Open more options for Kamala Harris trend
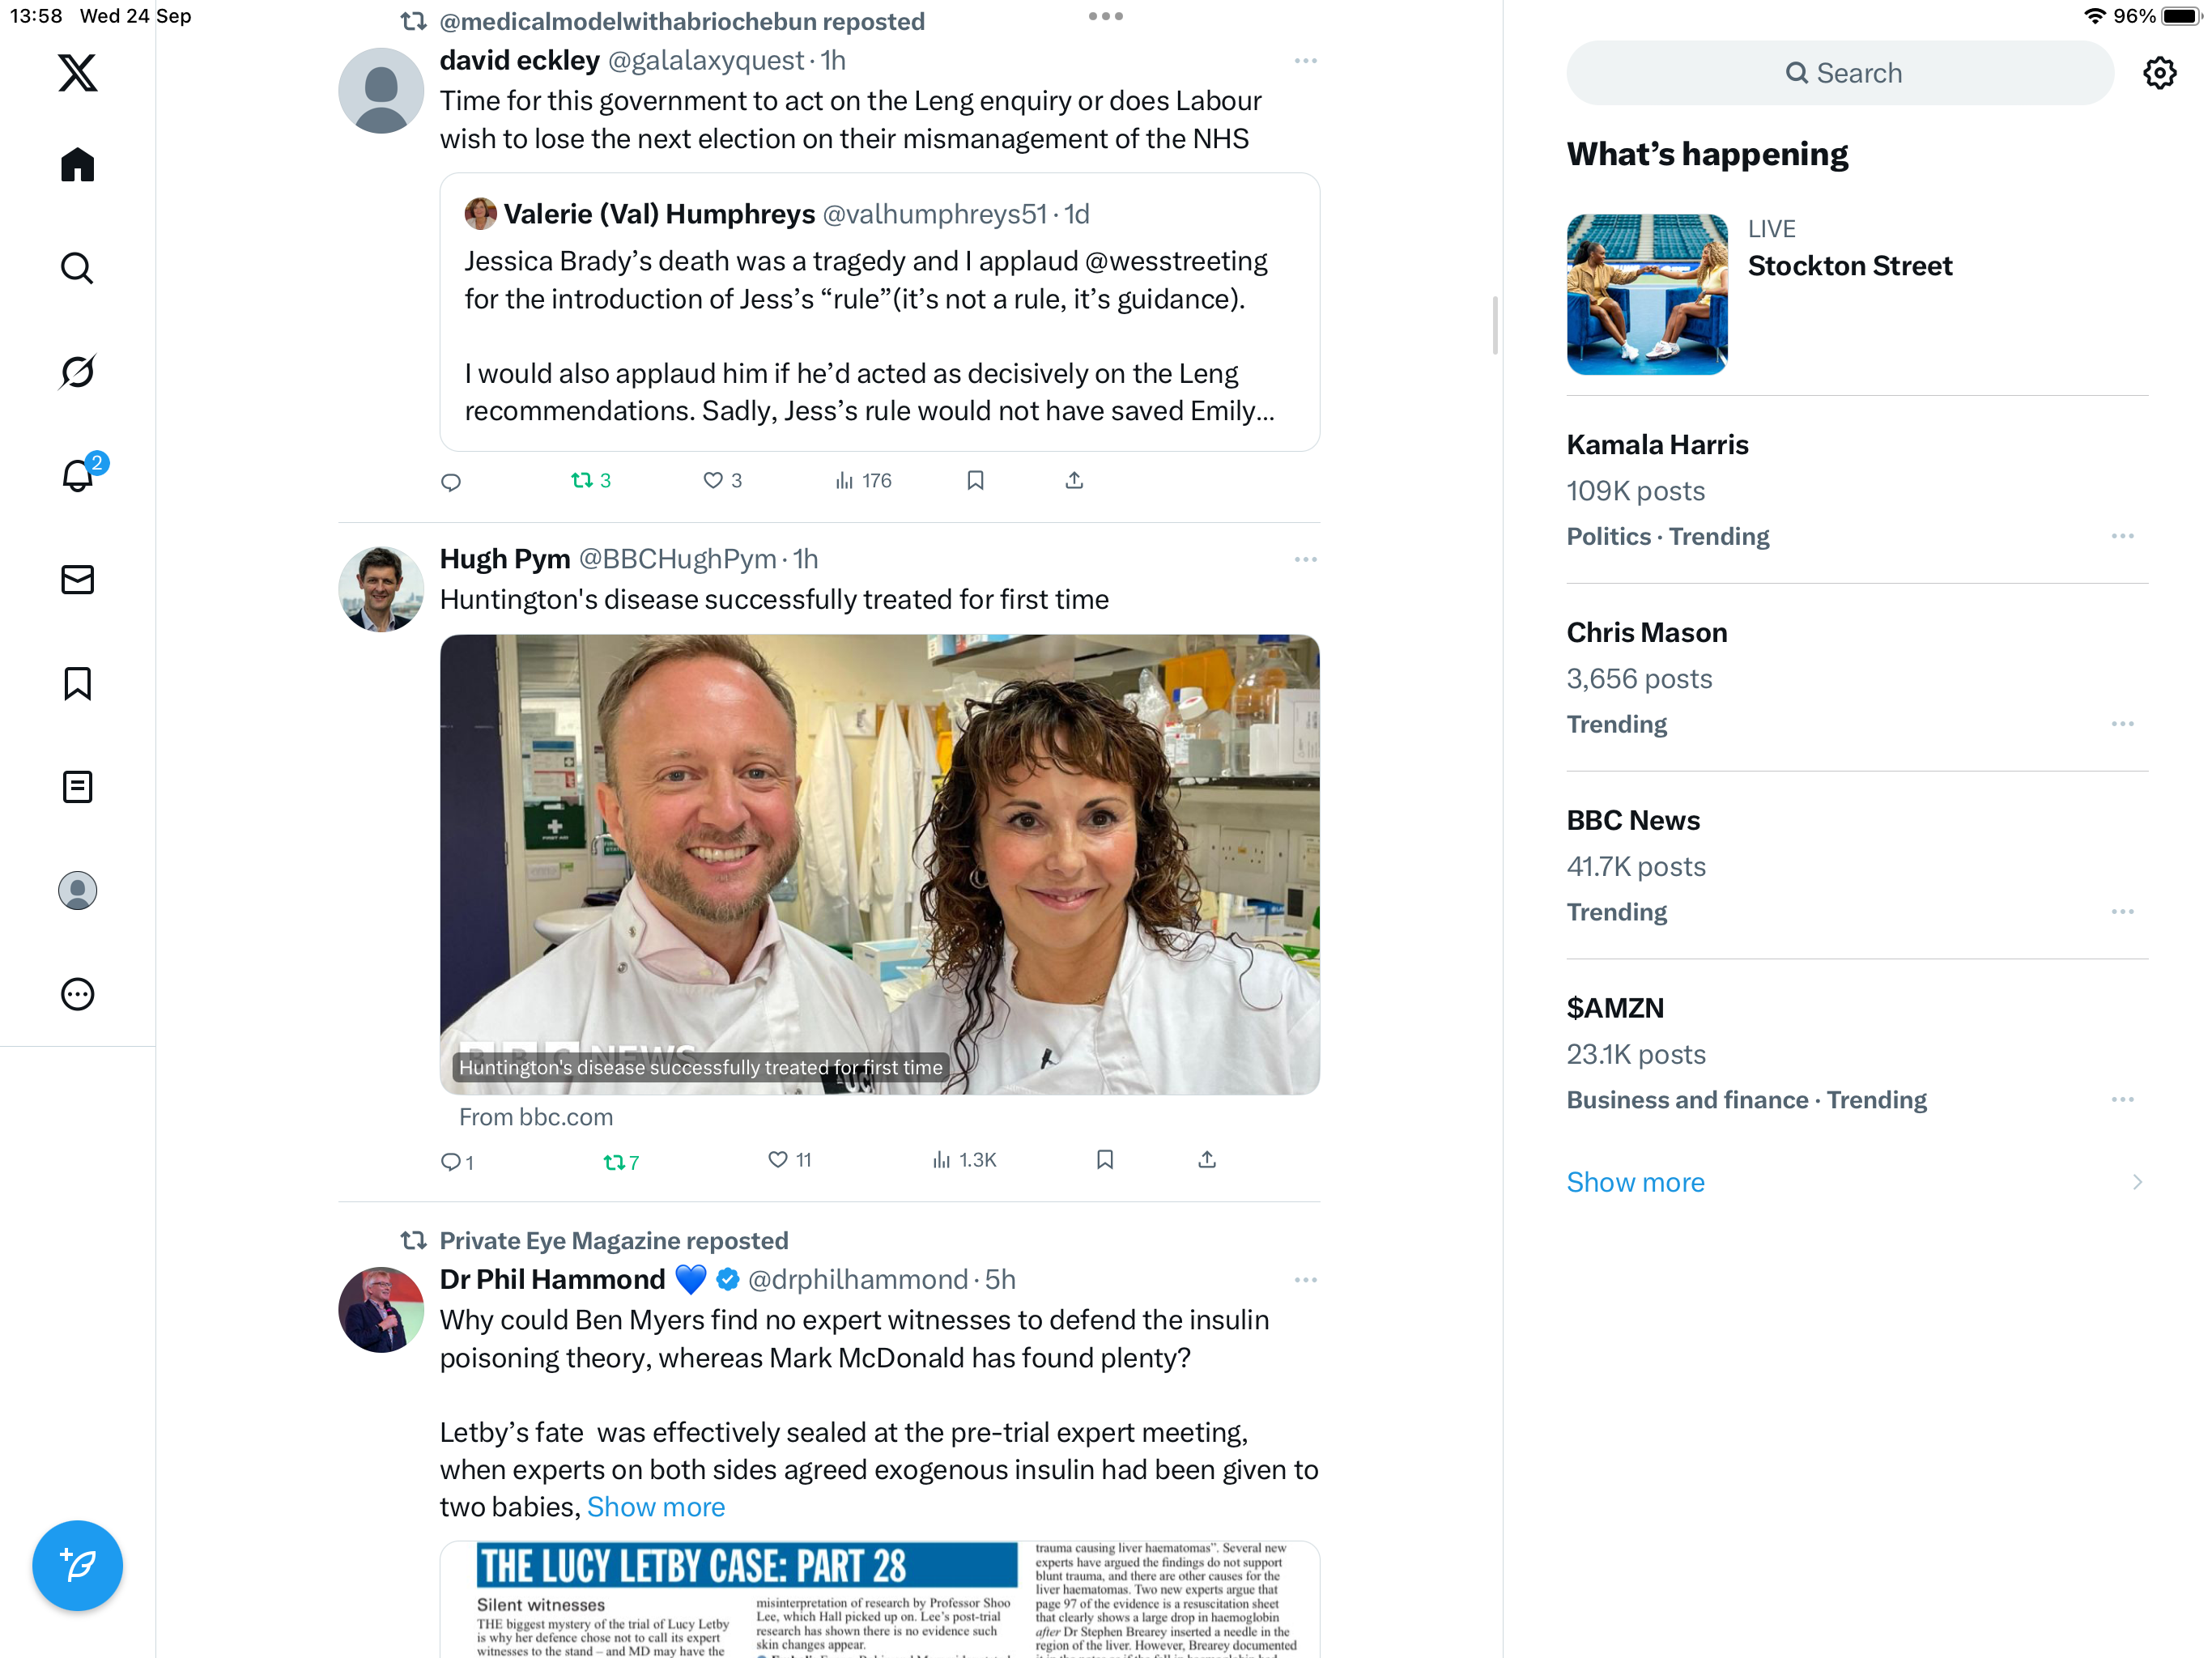This screenshot has width=2212, height=1658. [2122, 536]
